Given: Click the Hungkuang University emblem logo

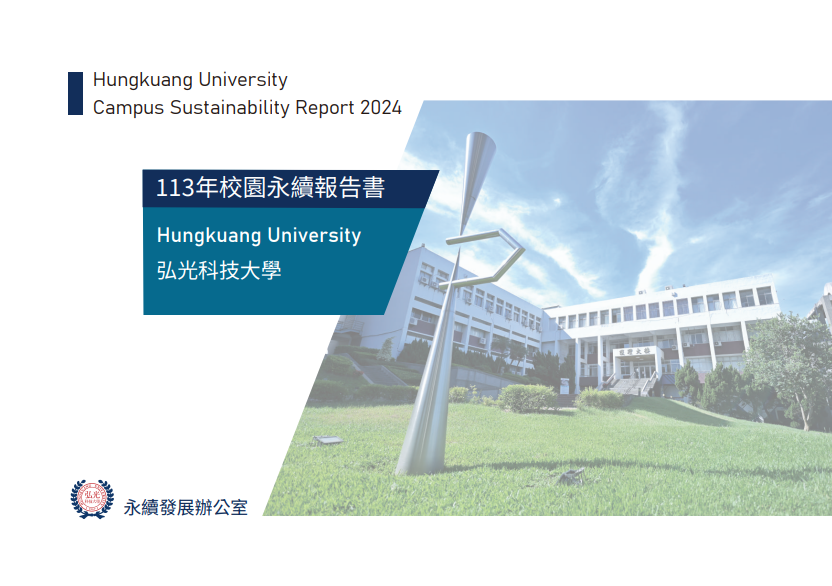Looking at the screenshot, I should pos(92,499).
